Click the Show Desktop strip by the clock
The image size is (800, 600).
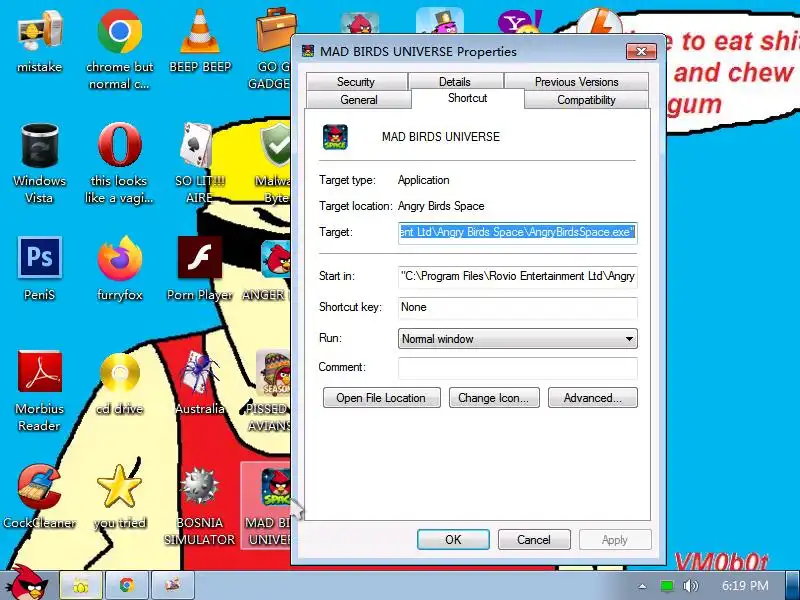pyautogui.click(x=792, y=585)
